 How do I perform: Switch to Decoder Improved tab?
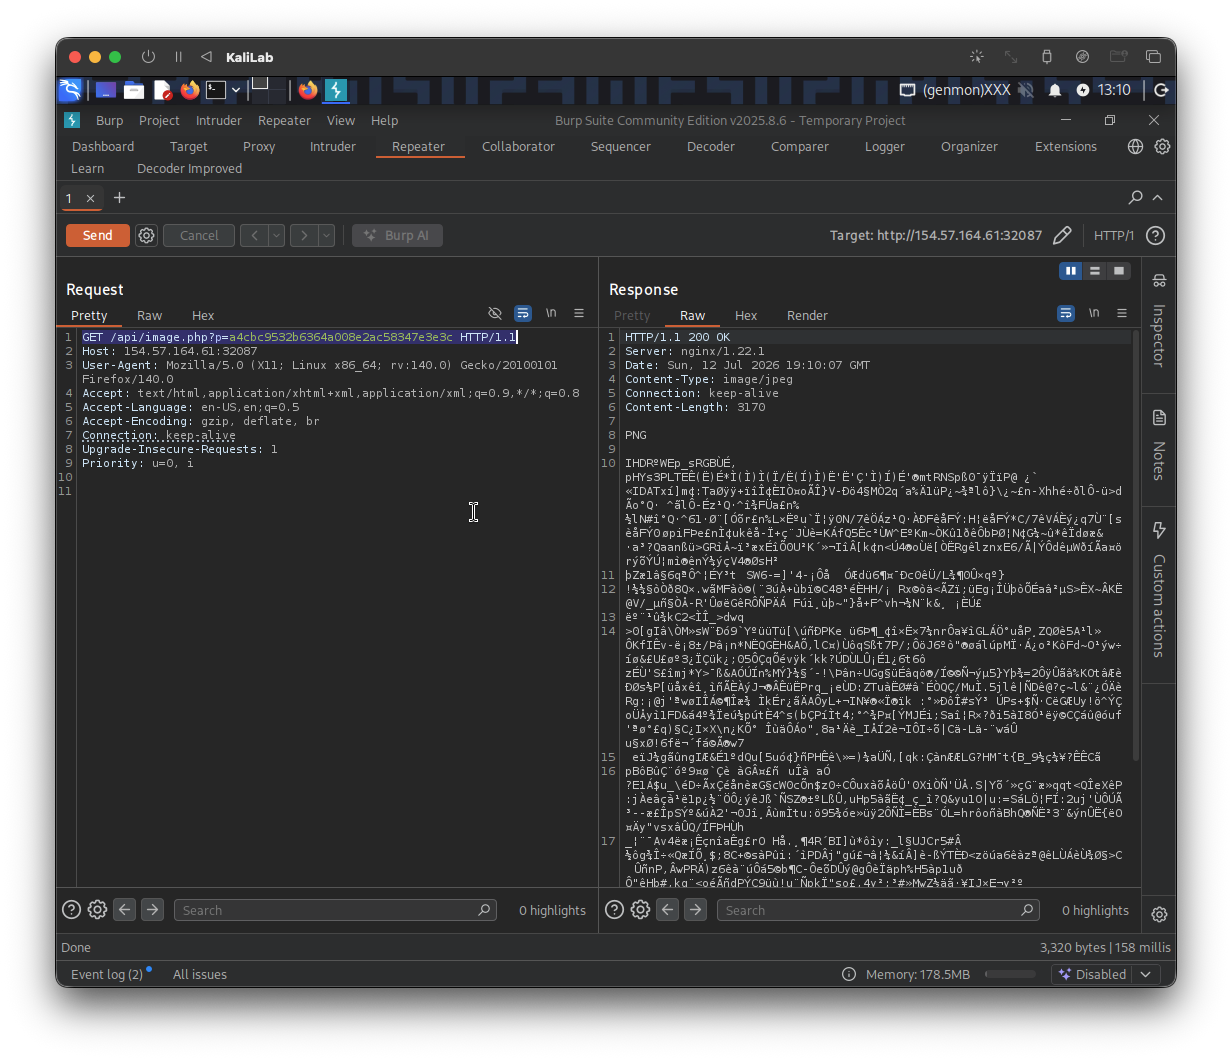click(190, 169)
